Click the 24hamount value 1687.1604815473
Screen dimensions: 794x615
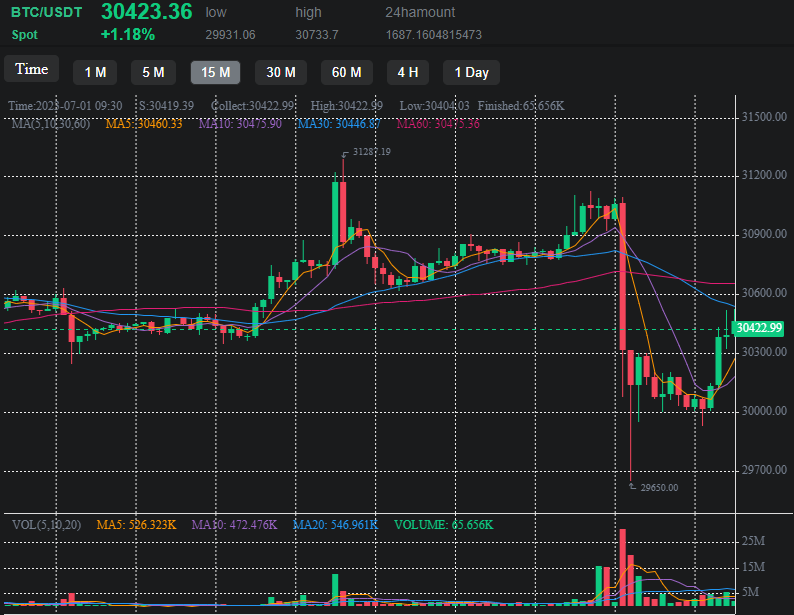click(434, 35)
